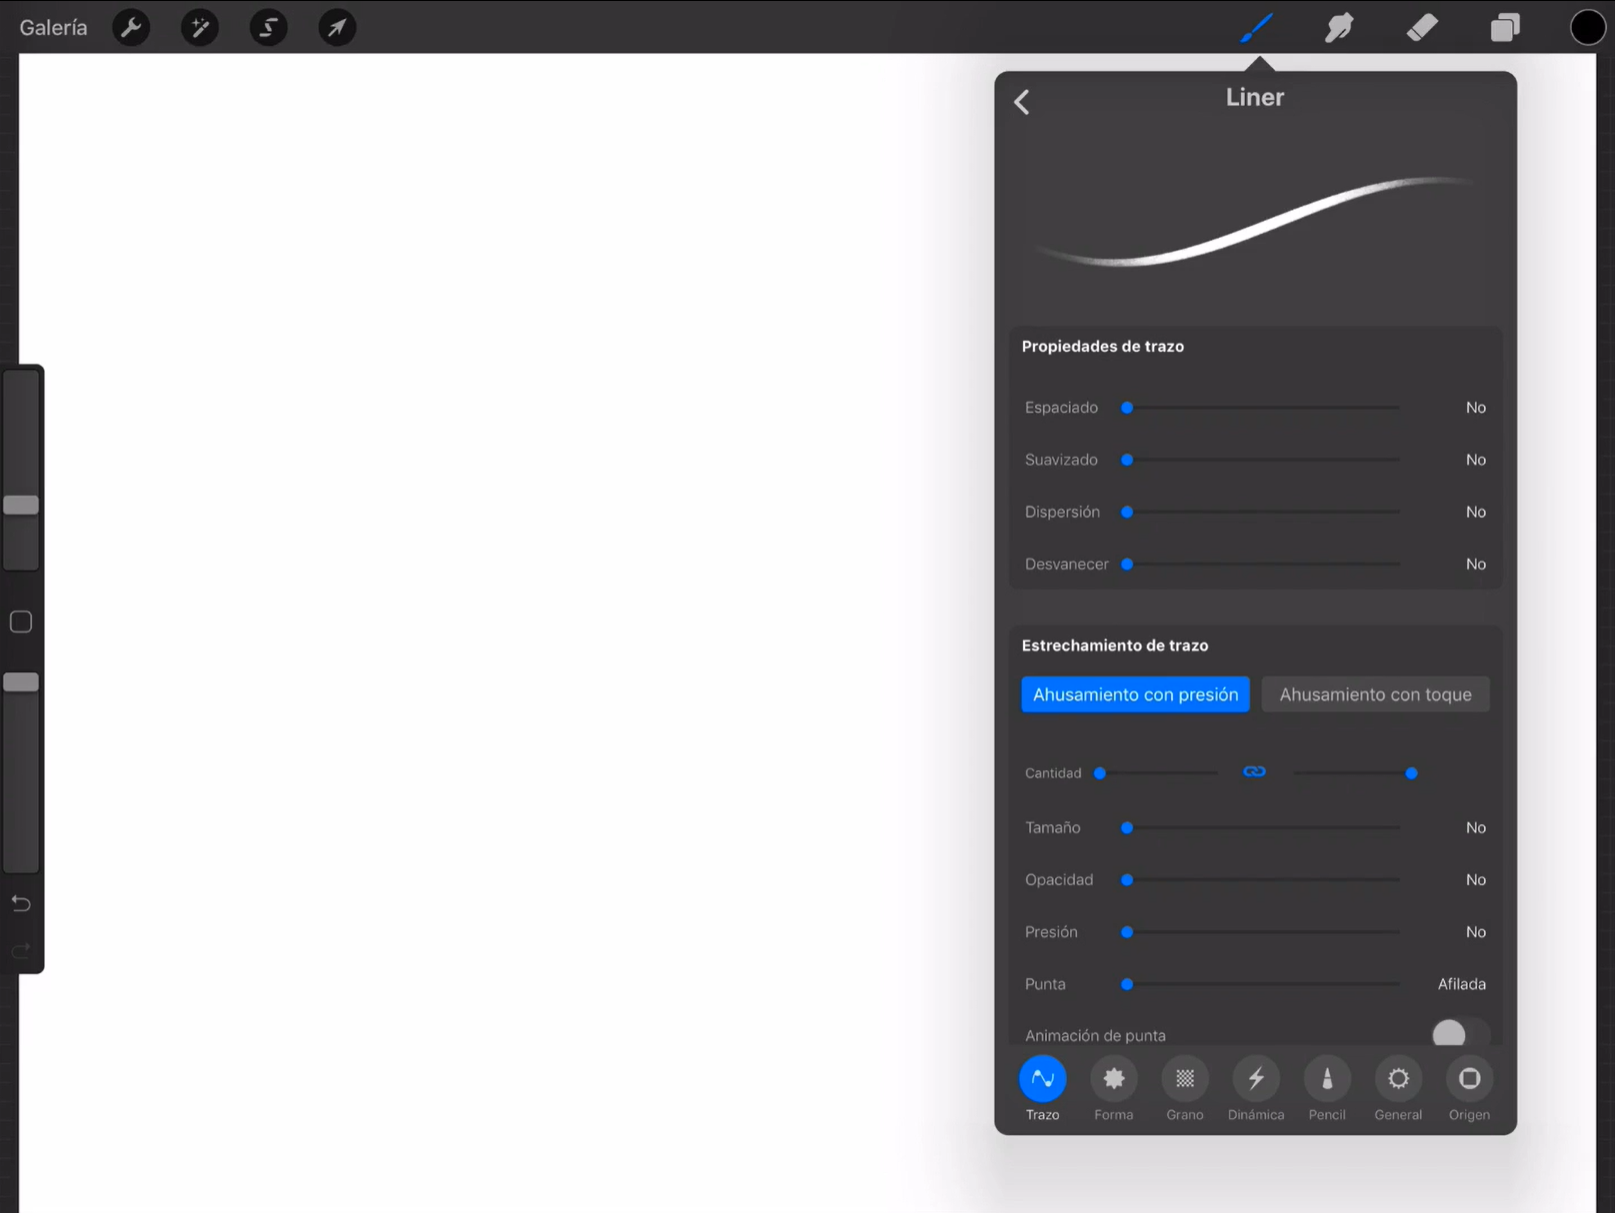The height and width of the screenshot is (1213, 1615).
Task: Go back from Liner brush settings
Action: coord(1022,102)
